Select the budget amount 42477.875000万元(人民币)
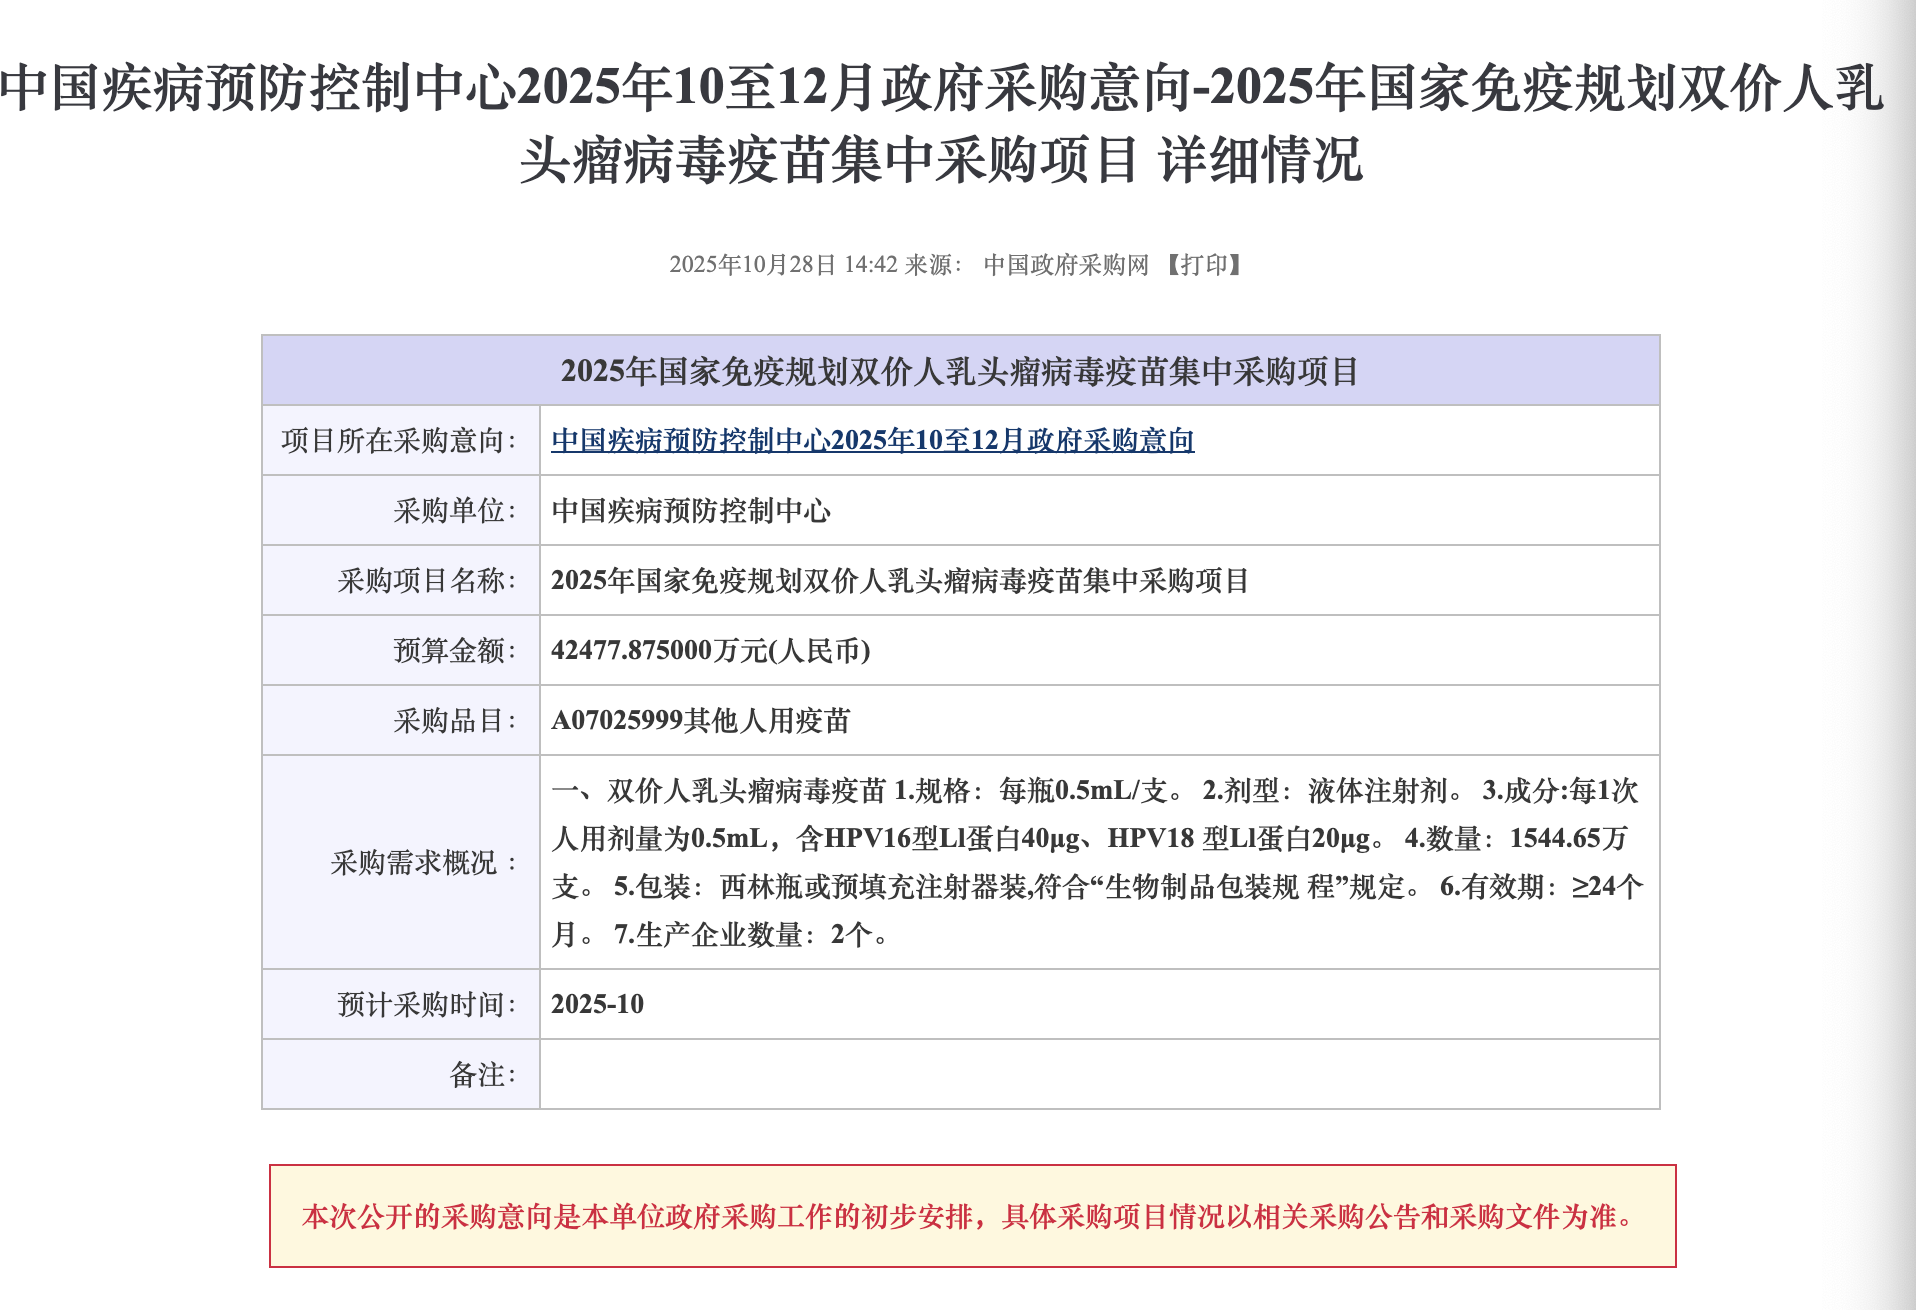Viewport: 1916px width, 1310px height. pyautogui.click(x=712, y=649)
